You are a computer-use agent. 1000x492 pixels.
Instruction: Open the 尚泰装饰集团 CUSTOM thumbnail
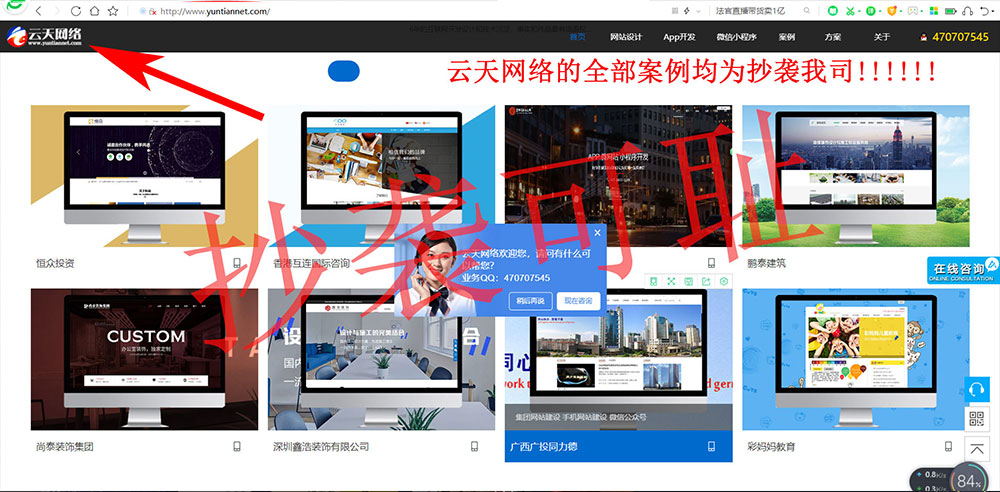144,359
